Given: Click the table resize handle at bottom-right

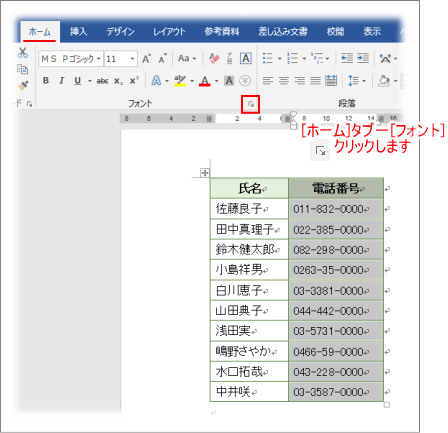Looking at the screenshot, I should coord(387,405).
